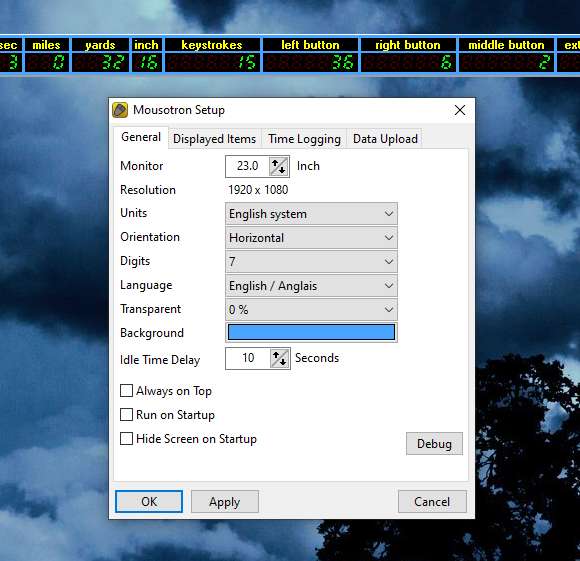Click the keystrokes counter display

212,62
